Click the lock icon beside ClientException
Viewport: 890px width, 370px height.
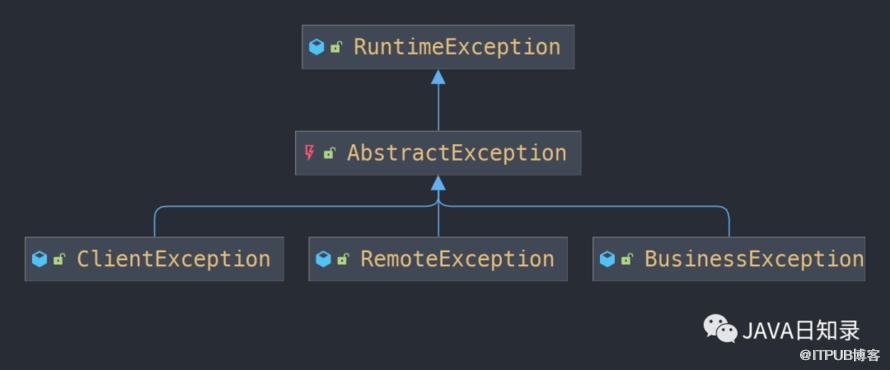click(x=58, y=260)
